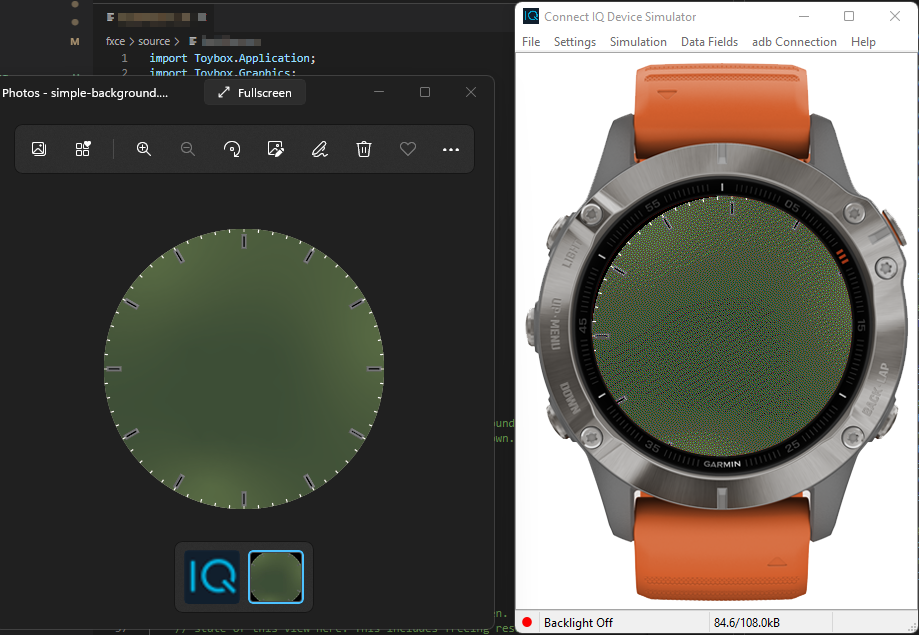Click the simulated watch face screen

click(722, 327)
